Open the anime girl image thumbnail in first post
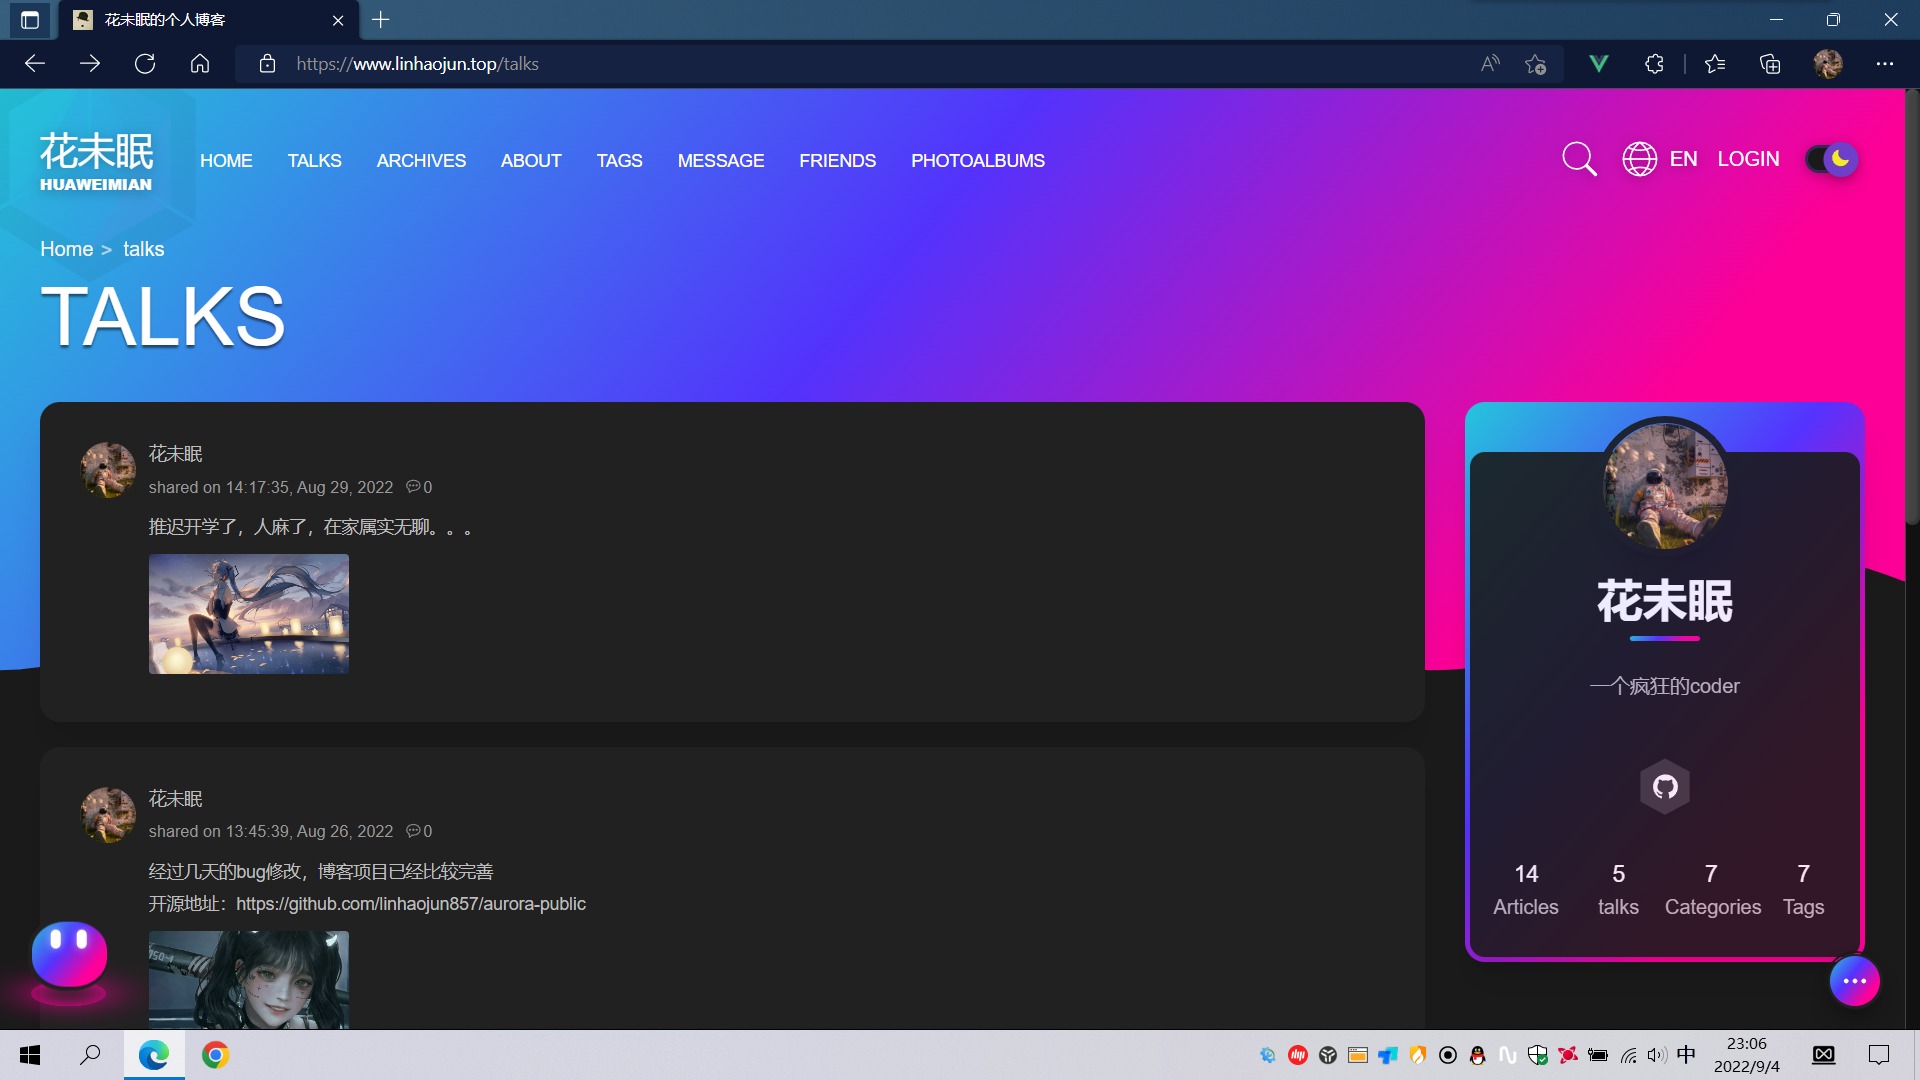This screenshot has width=1920, height=1080. (x=249, y=614)
